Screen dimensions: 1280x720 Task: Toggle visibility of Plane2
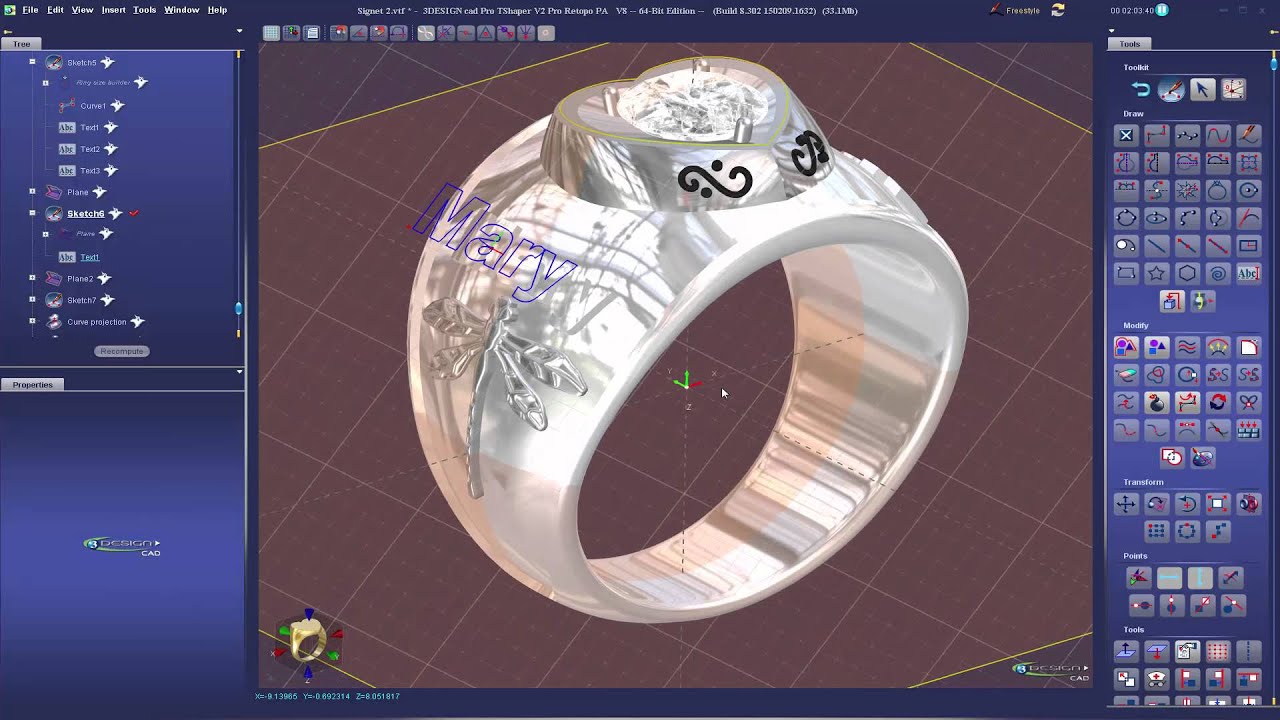click(x=104, y=279)
